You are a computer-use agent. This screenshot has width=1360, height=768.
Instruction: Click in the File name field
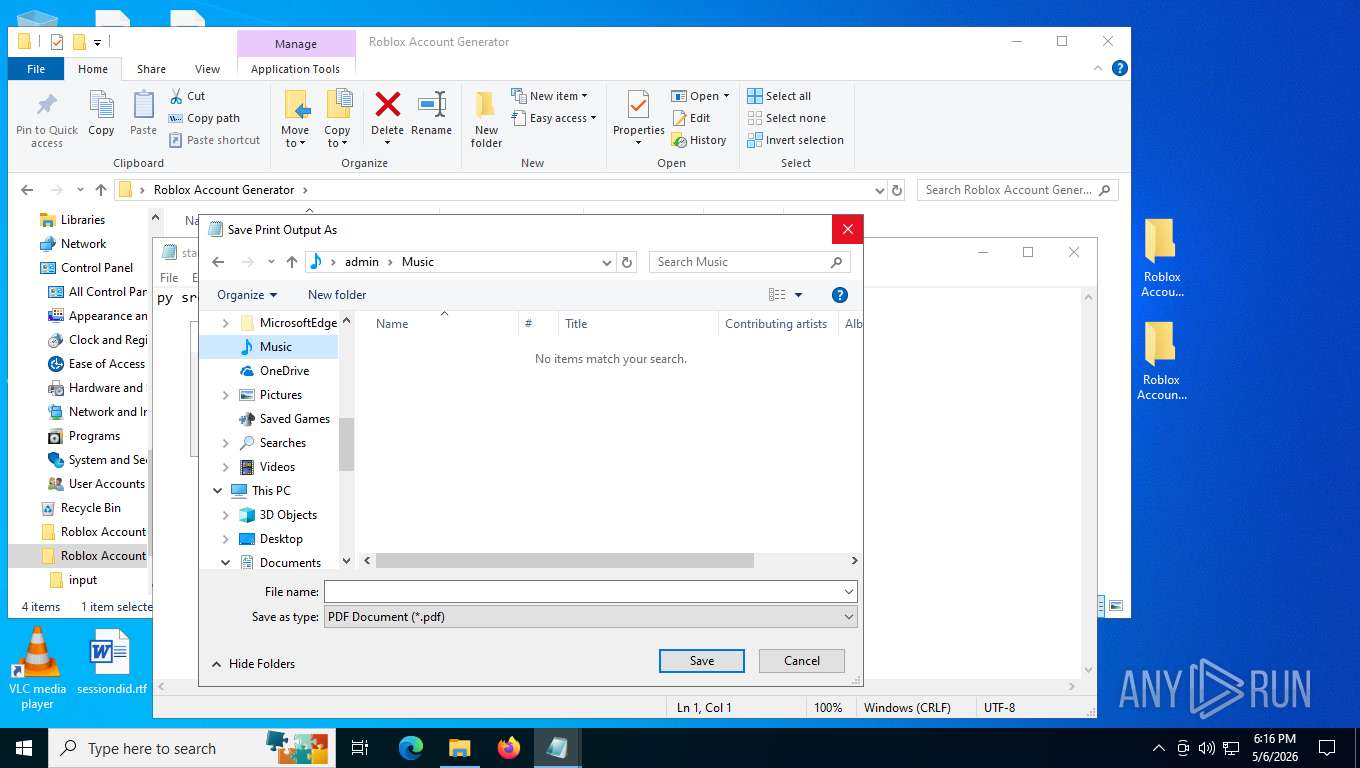pyautogui.click(x=583, y=592)
